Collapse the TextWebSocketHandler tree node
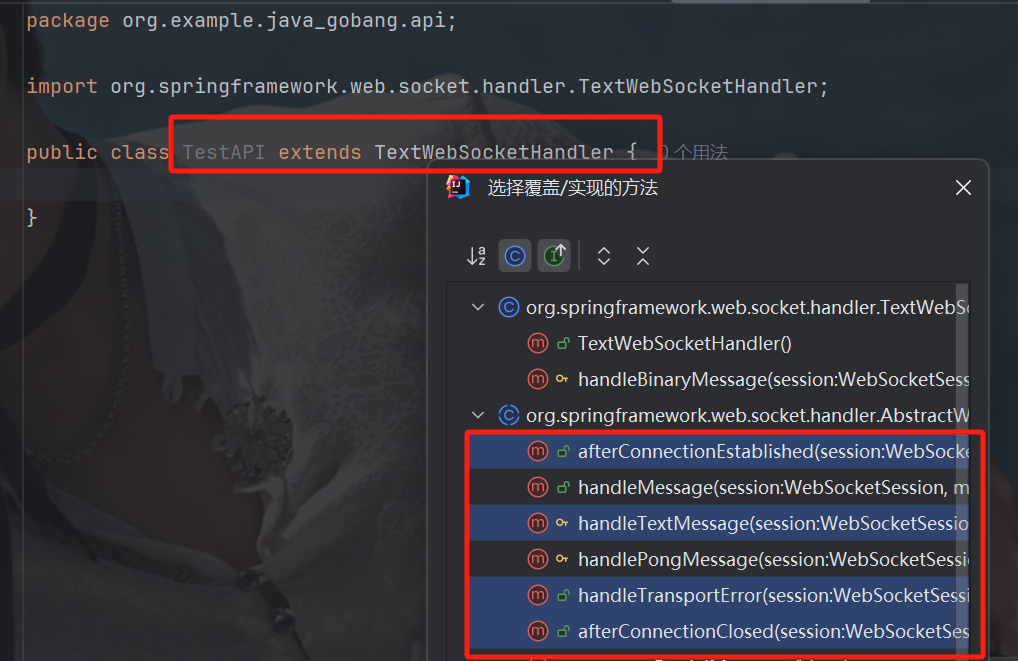Screen dimensions: 1018x661 pyautogui.click(x=477, y=307)
